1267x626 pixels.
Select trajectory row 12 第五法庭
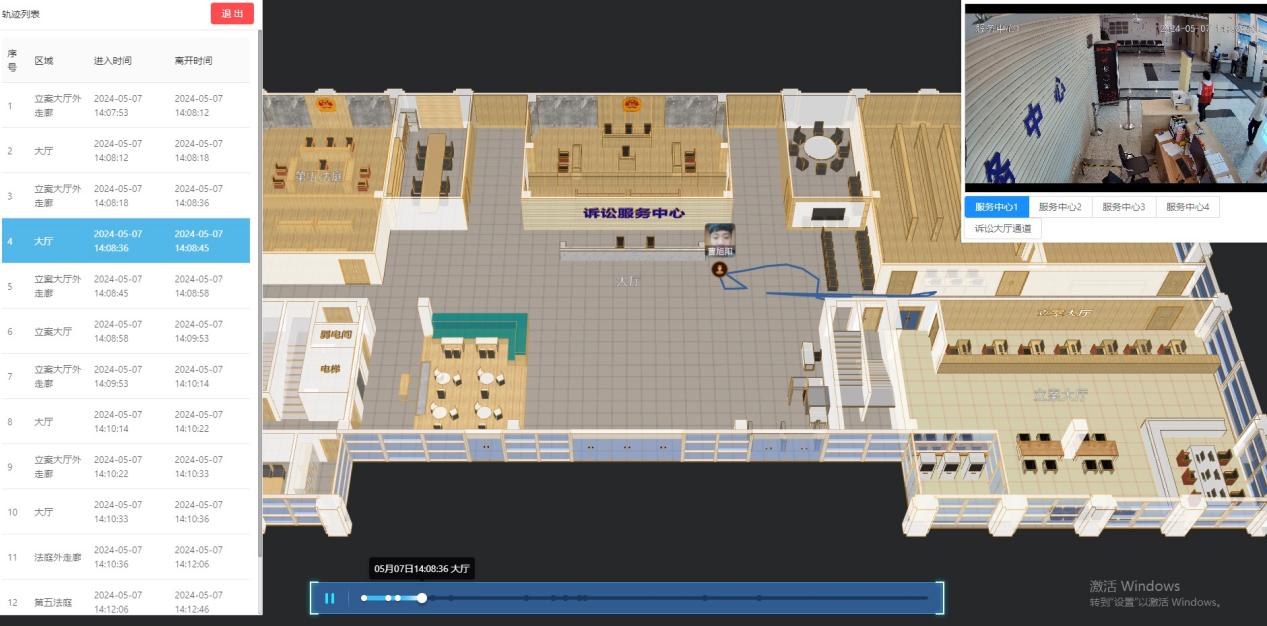point(126,600)
